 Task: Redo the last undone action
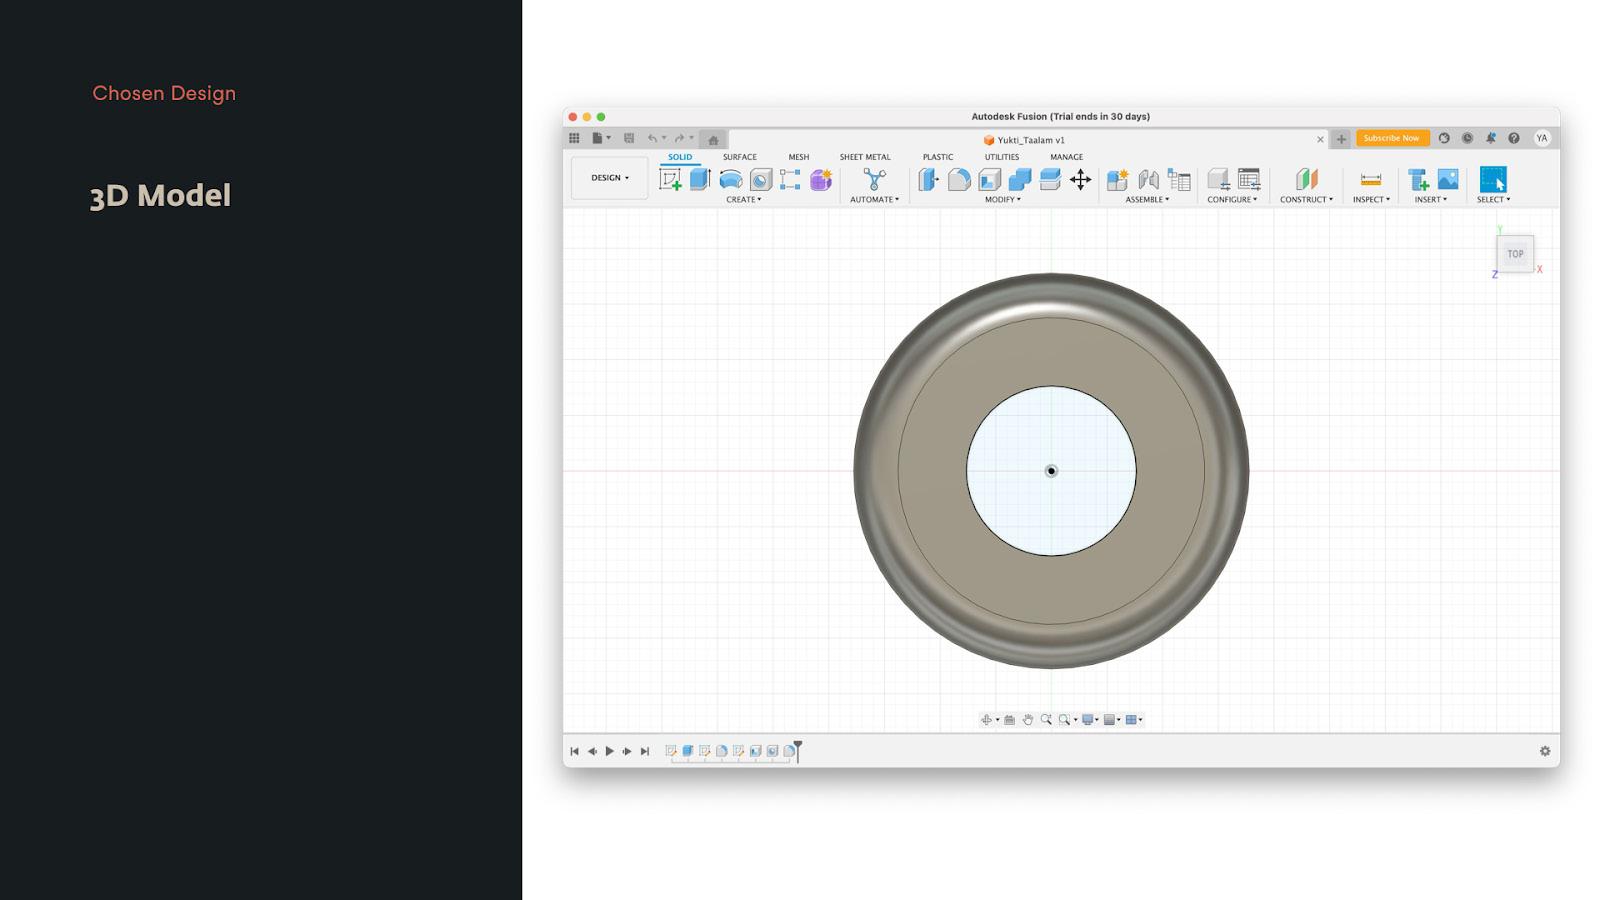(x=680, y=138)
